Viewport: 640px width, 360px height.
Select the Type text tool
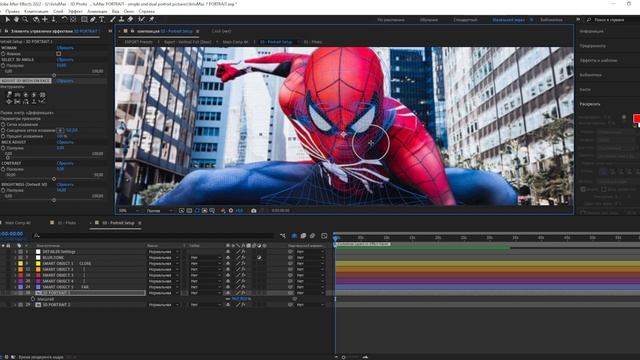(102, 19)
